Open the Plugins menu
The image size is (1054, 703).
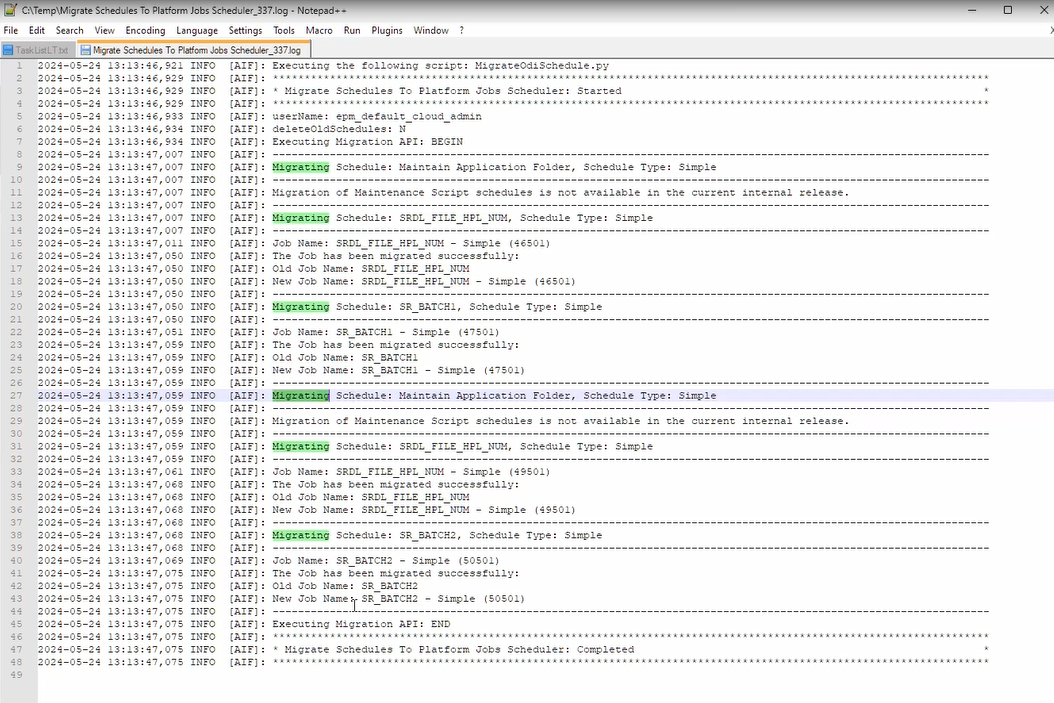coord(386,30)
